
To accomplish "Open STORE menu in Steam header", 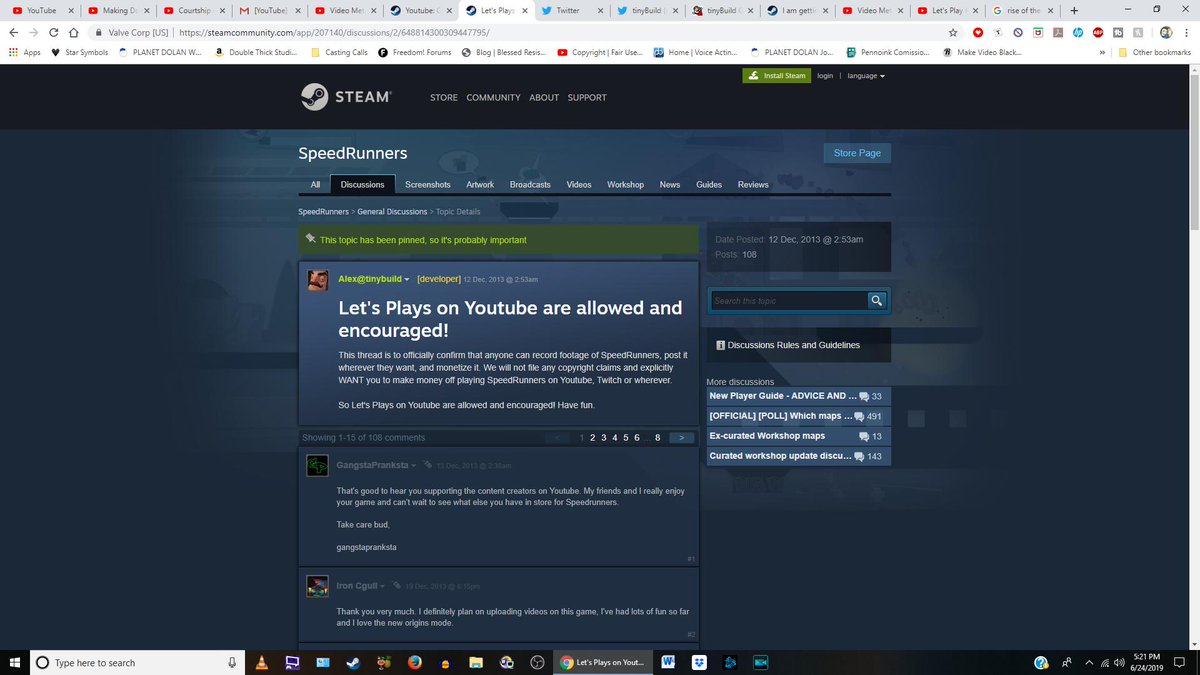I will point(444,97).
